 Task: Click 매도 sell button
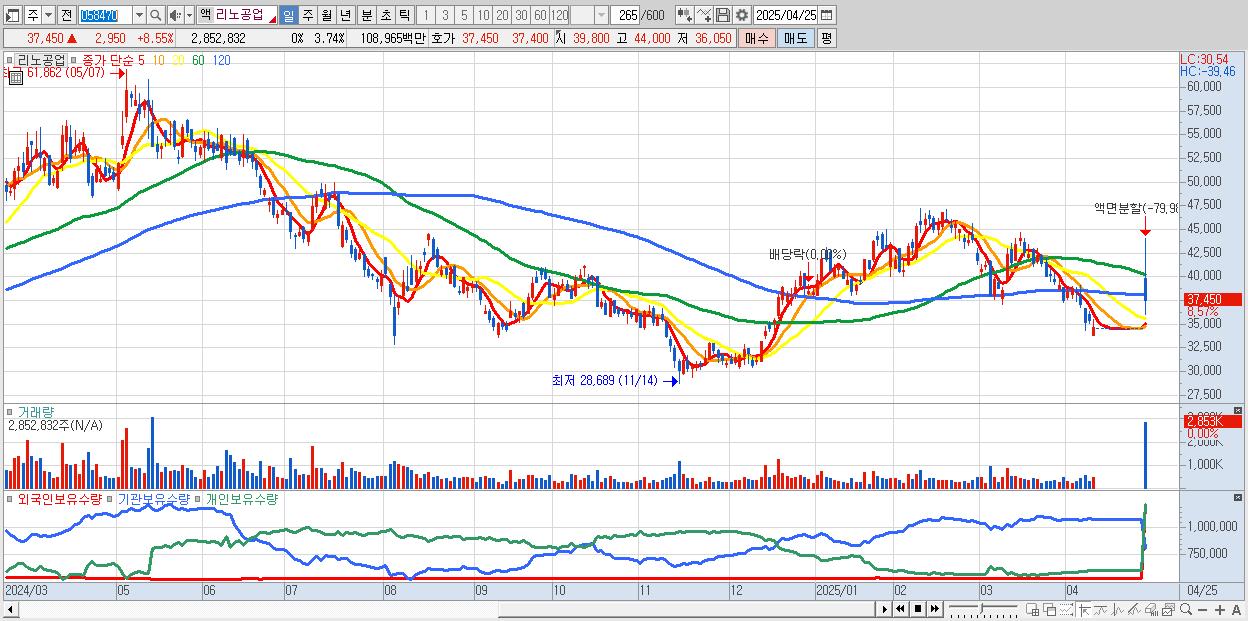[x=796, y=38]
